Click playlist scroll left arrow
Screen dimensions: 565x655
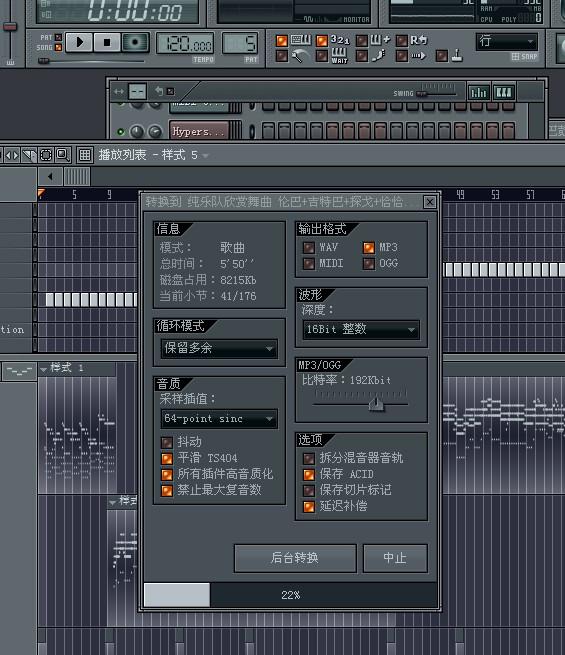click(x=50, y=177)
